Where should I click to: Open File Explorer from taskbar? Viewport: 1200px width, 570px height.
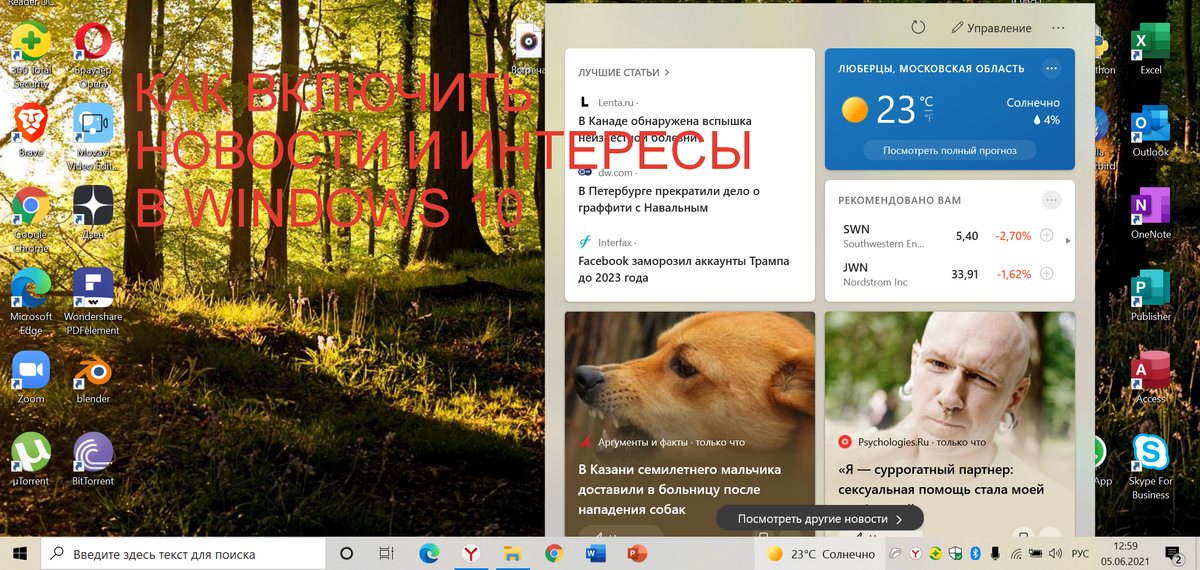point(512,553)
